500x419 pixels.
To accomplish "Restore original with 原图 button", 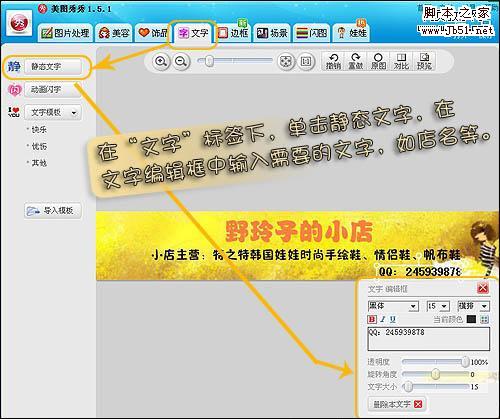I will click(x=378, y=61).
